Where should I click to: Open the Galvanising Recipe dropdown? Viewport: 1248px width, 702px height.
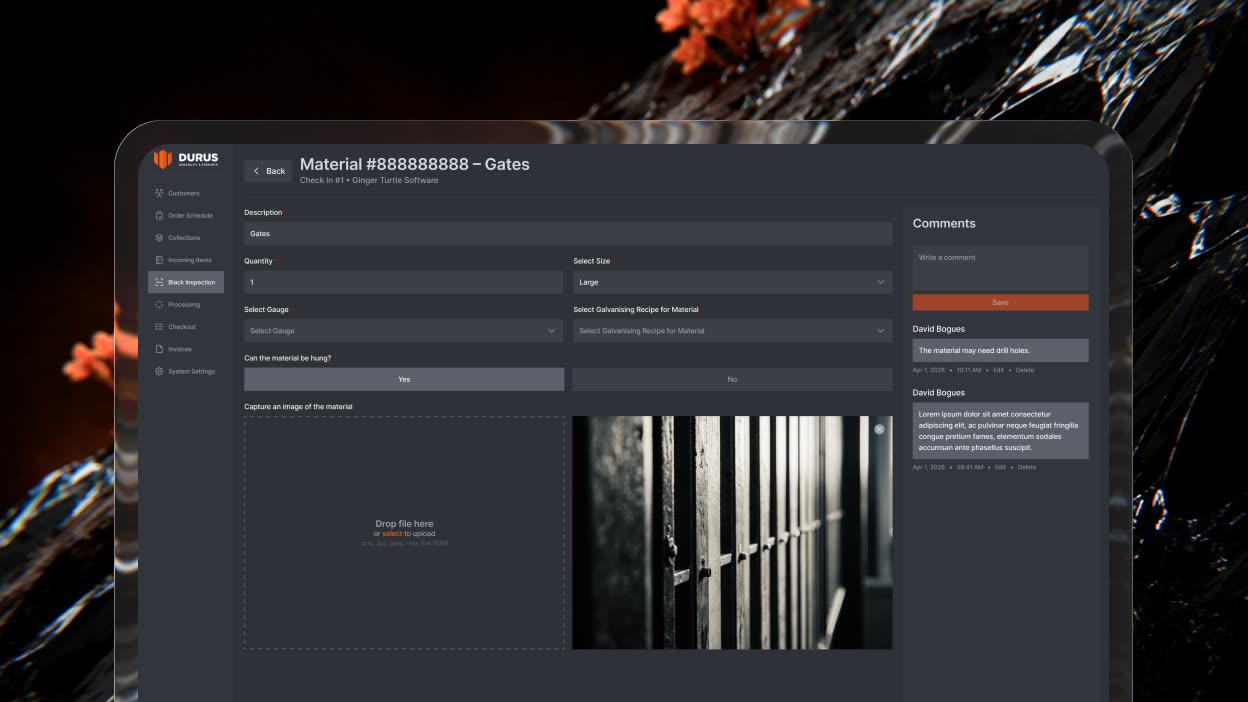click(732, 330)
